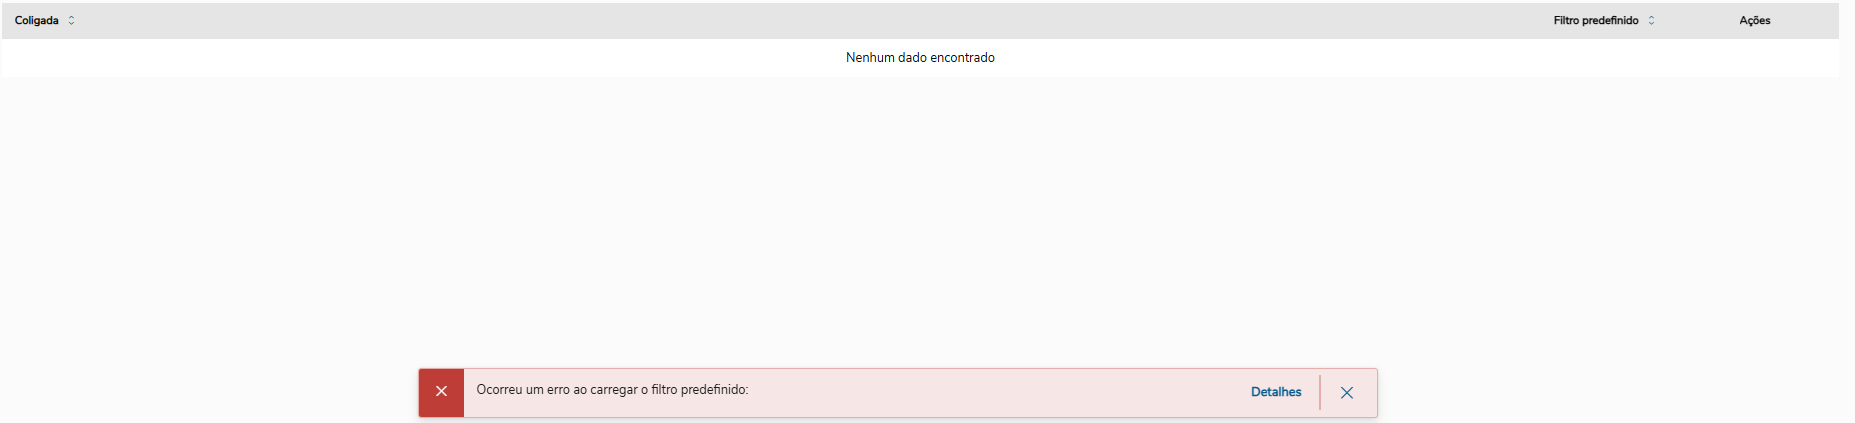Click the blank middle of the table header bar

click(x=800, y=20)
